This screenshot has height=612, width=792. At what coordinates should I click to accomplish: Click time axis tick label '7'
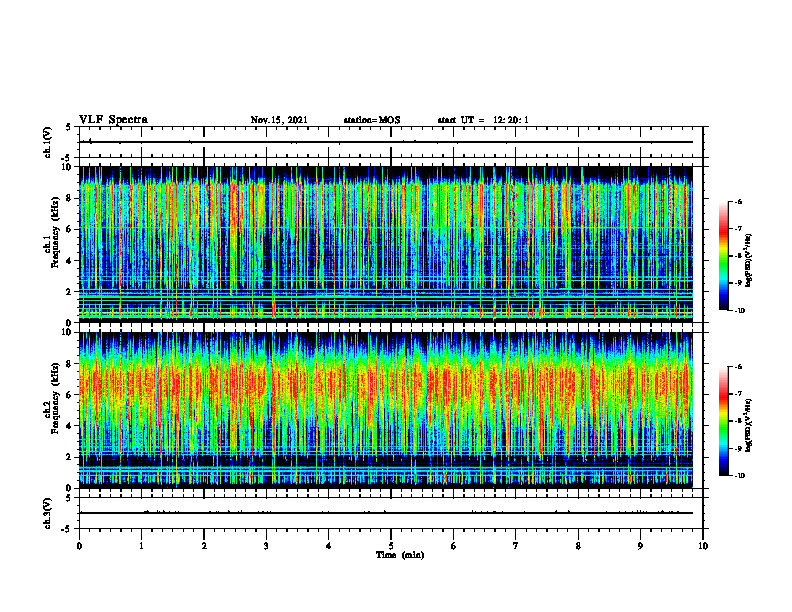[x=516, y=546]
